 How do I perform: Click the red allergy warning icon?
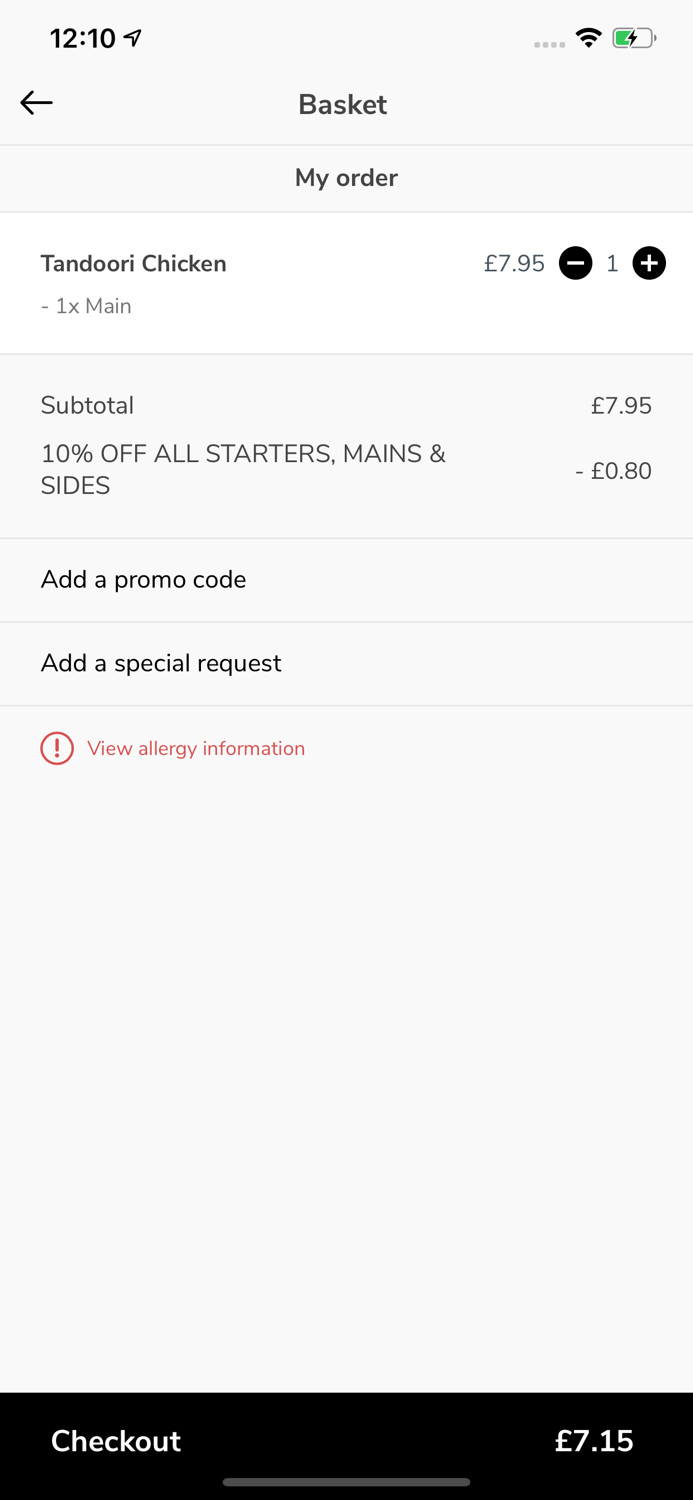pos(57,748)
